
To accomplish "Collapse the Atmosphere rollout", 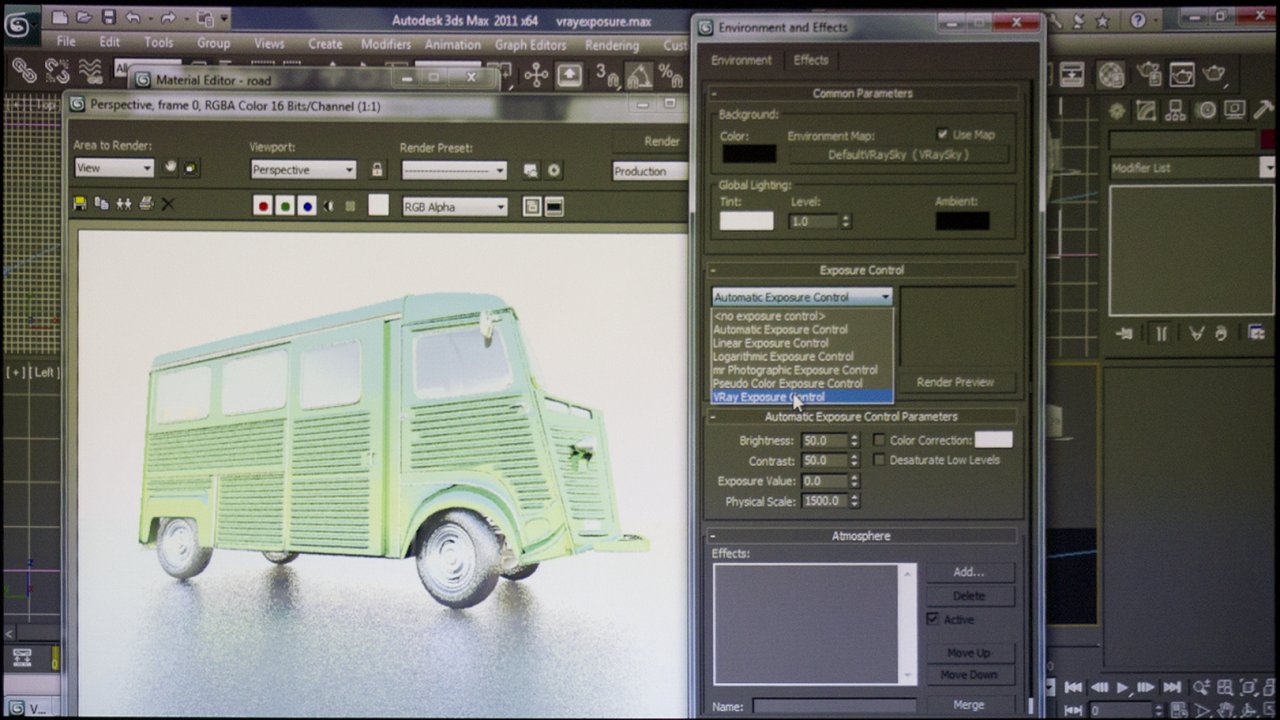I will click(862, 536).
